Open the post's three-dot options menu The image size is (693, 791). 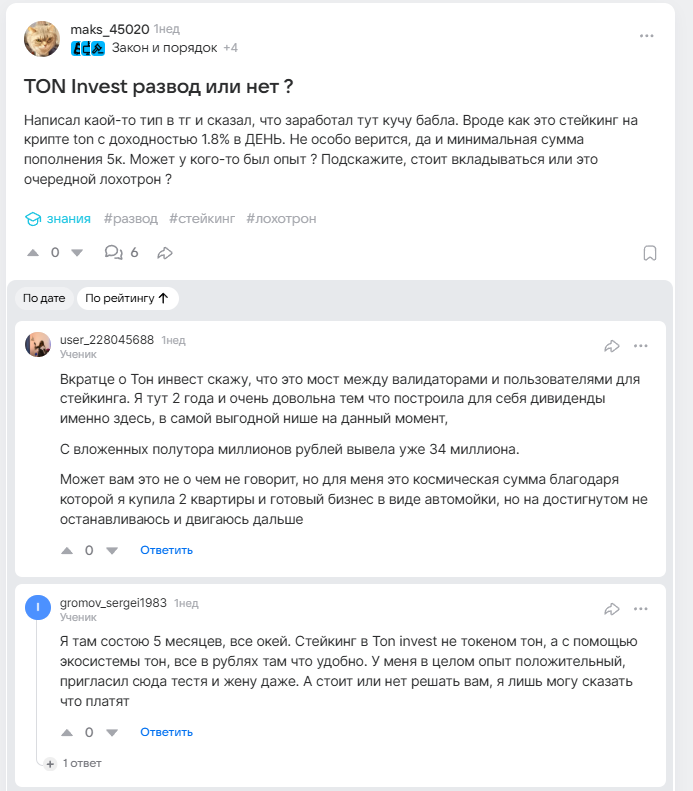(647, 36)
